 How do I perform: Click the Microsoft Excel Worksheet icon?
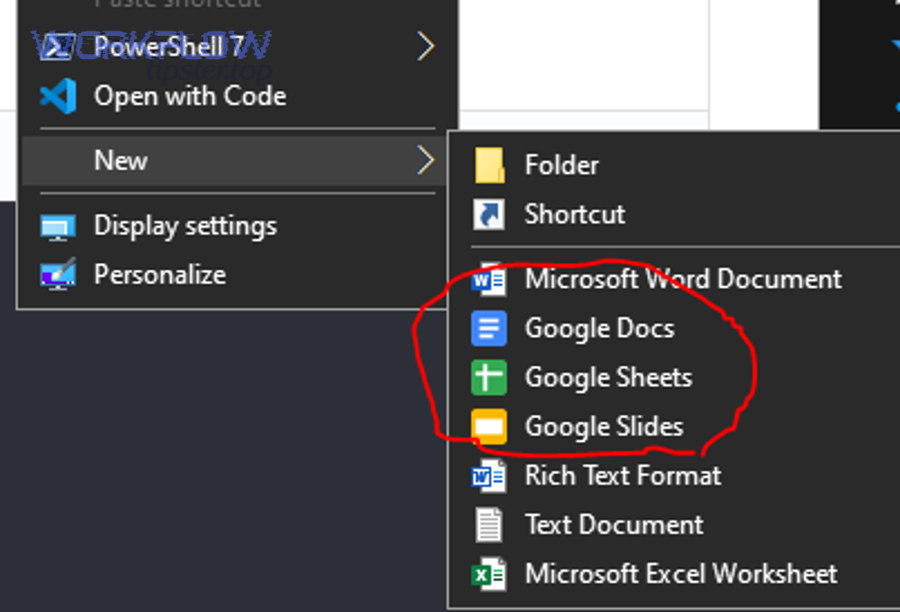[x=489, y=574]
